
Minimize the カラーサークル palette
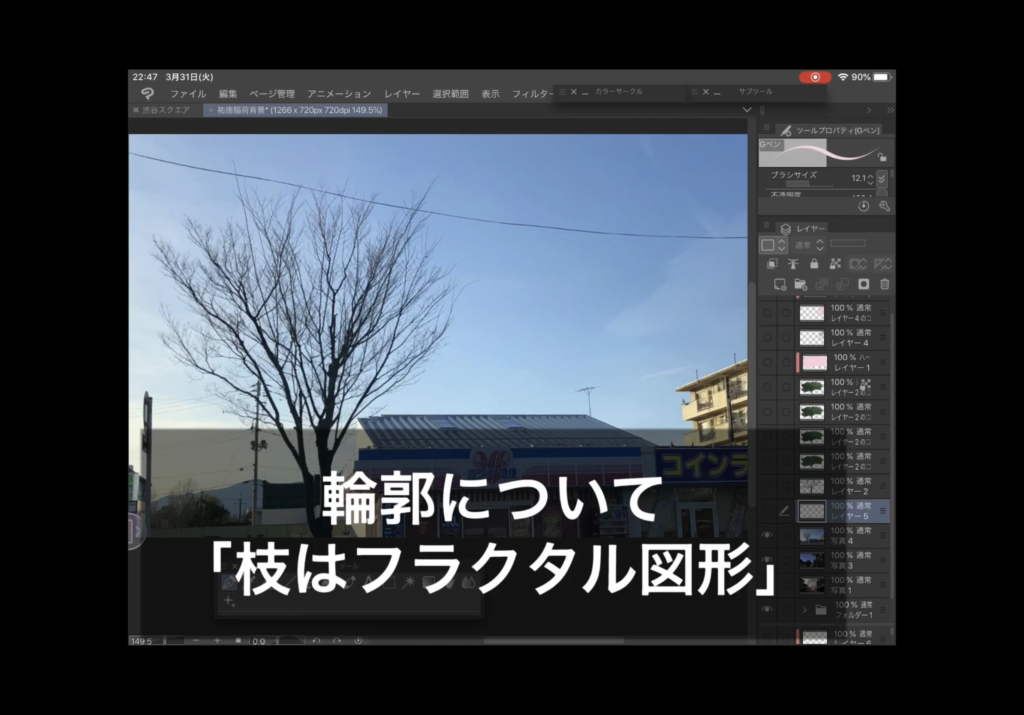coord(585,93)
